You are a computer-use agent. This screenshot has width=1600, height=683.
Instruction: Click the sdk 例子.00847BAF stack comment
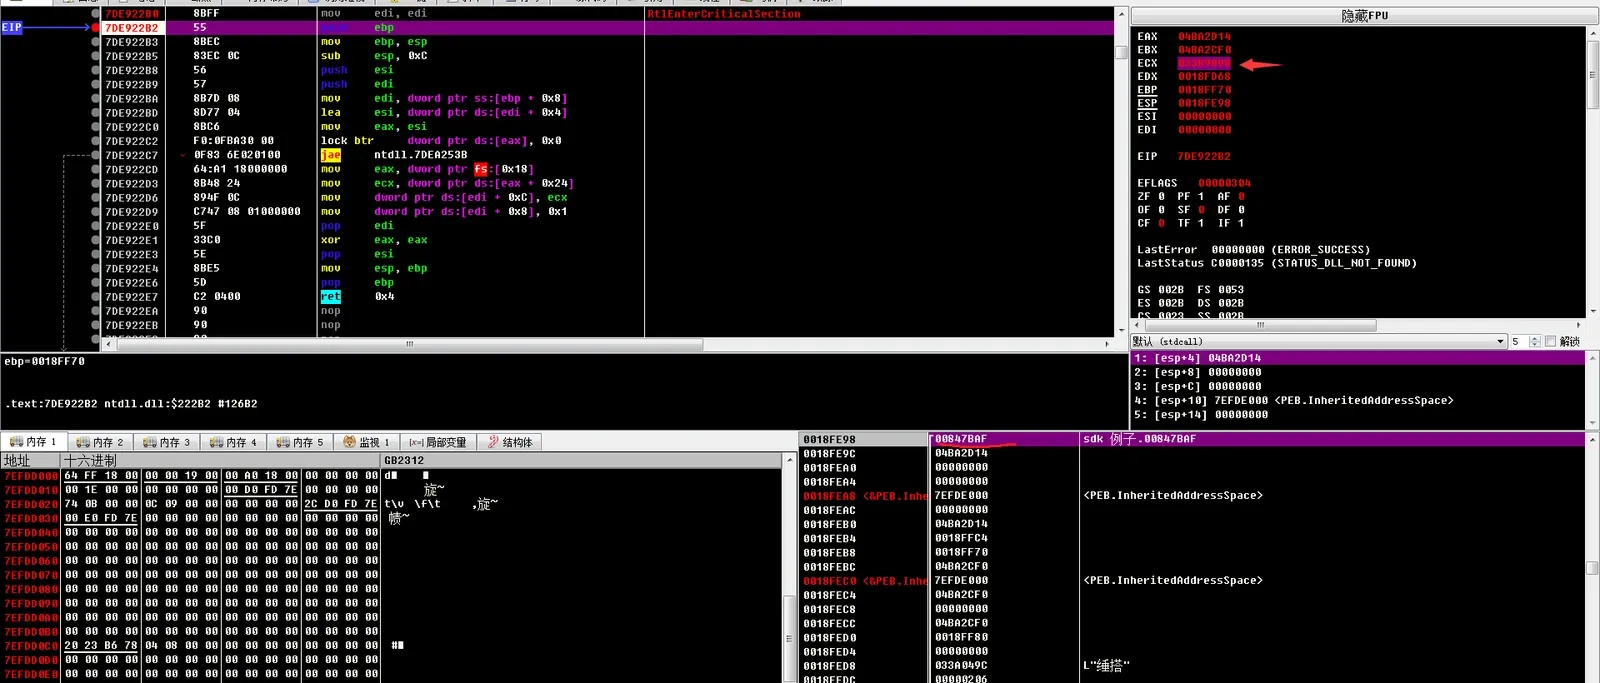(1139, 439)
